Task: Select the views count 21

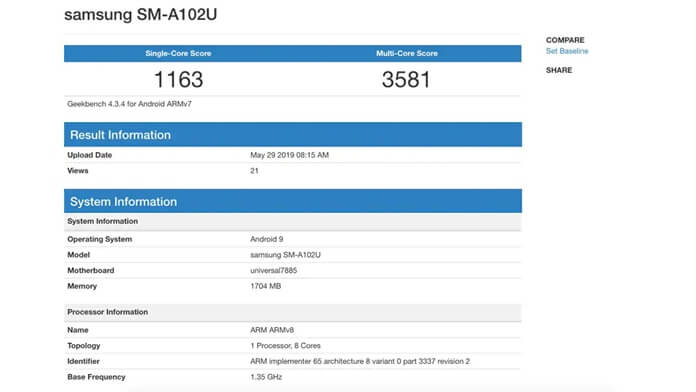Action: 254,170
